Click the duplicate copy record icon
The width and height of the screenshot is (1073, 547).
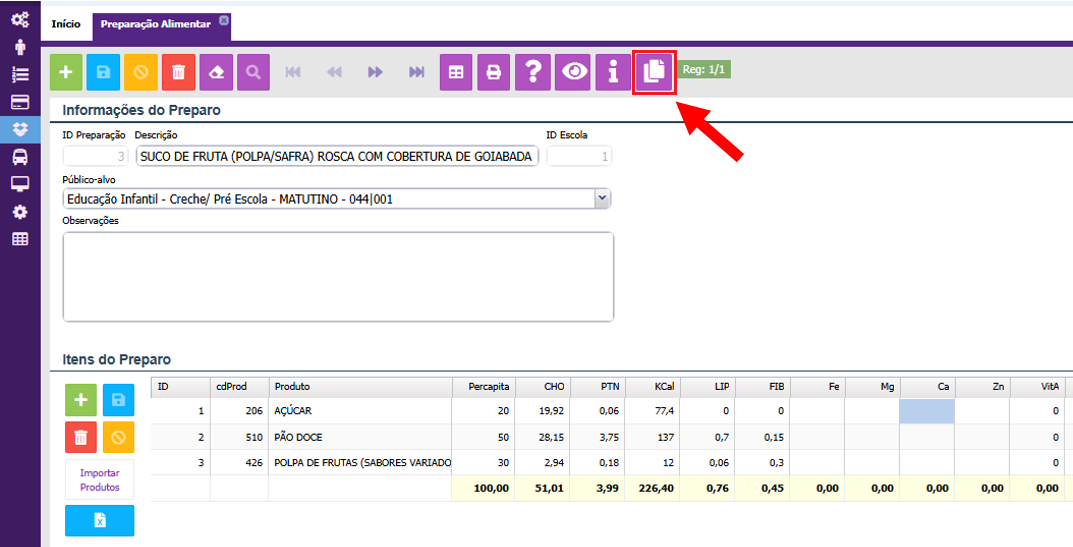pos(654,72)
